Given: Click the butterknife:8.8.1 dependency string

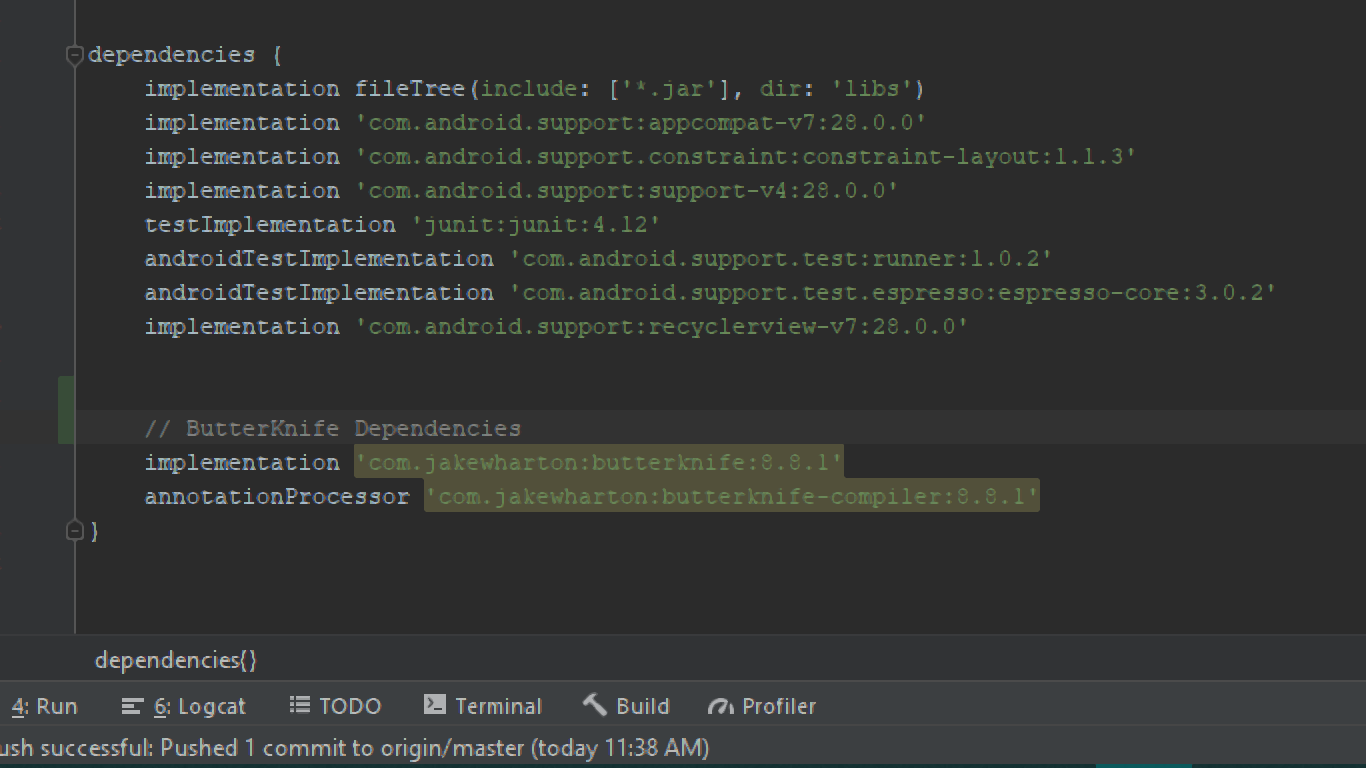Looking at the screenshot, I should 599,463.
